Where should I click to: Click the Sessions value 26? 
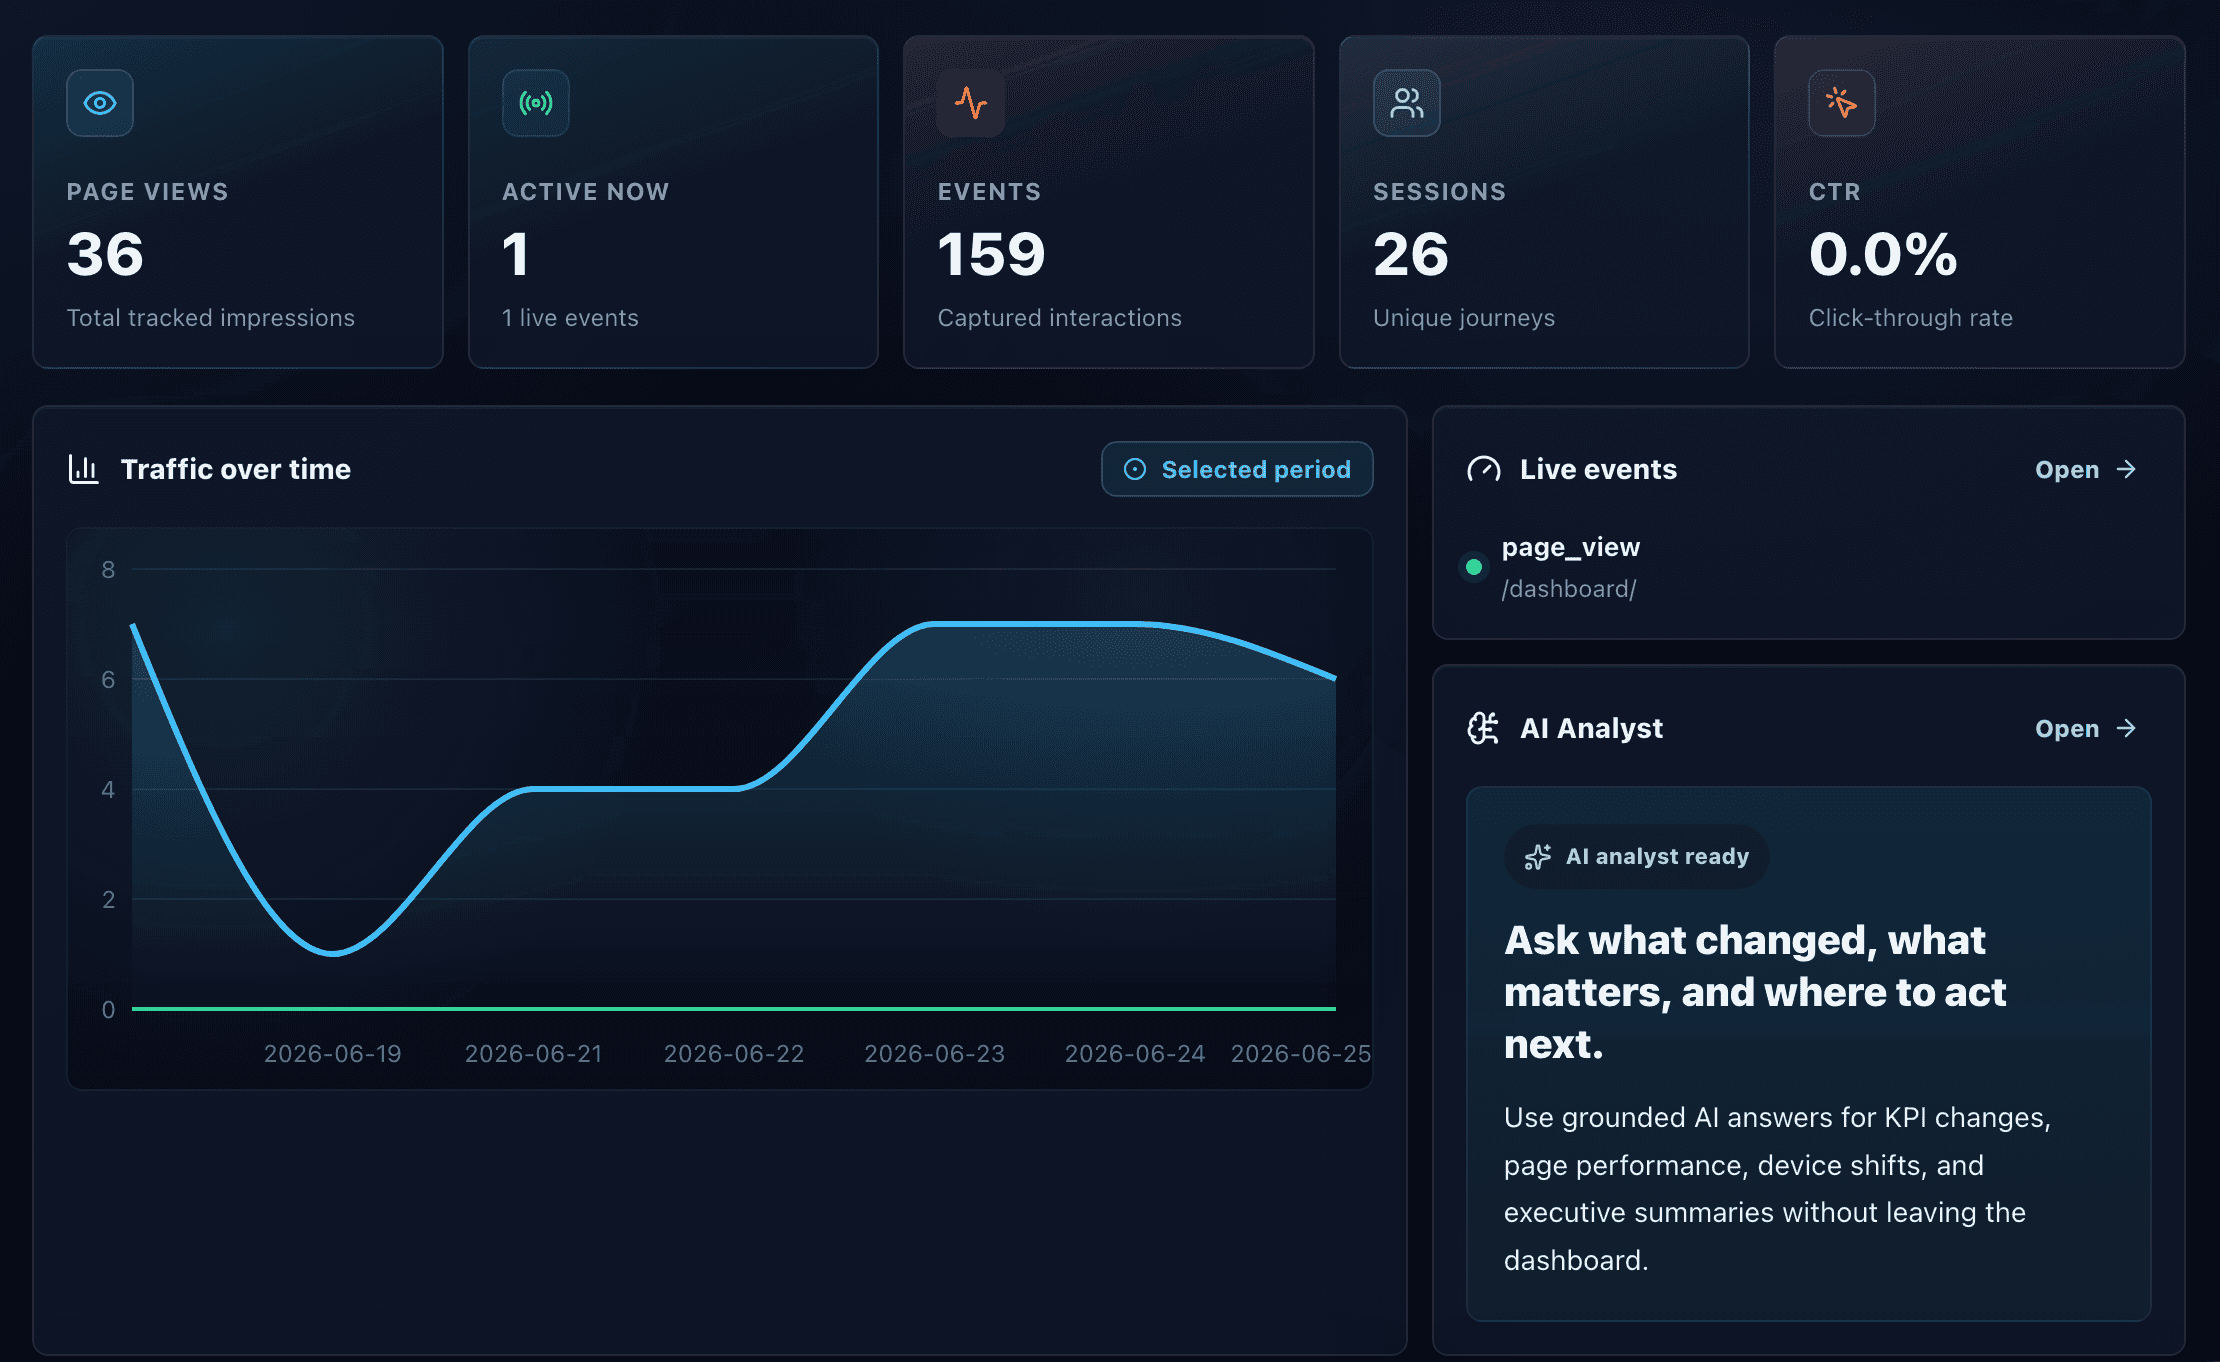pyautogui.click(x=1411, y=254)
